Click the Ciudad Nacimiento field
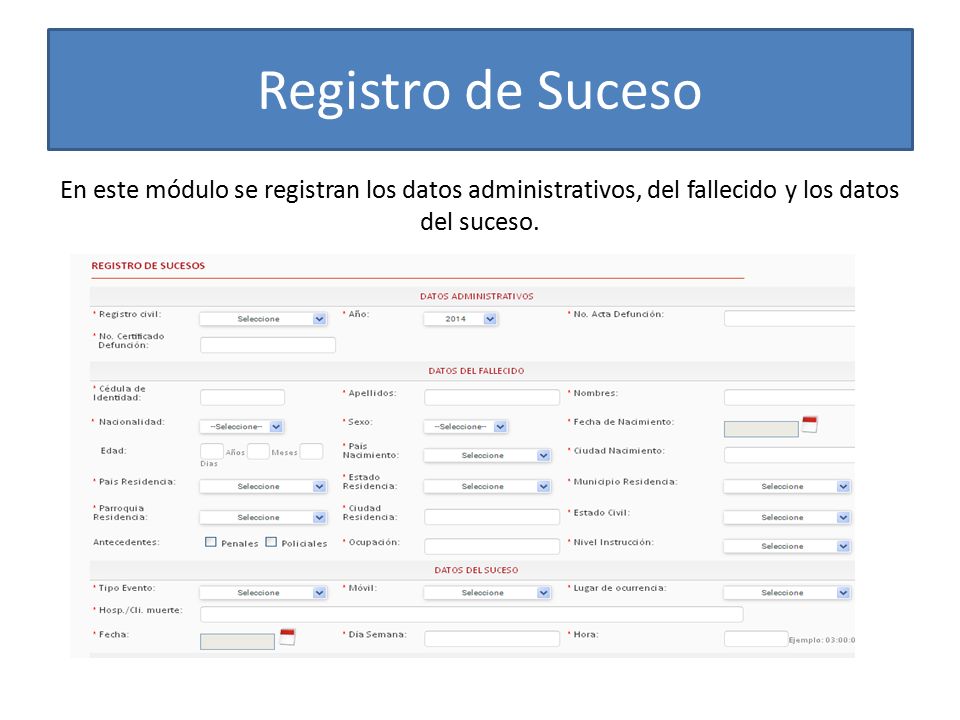Image resolution: width=960 pixels, height=720 pixels. (x=789, y=455)
